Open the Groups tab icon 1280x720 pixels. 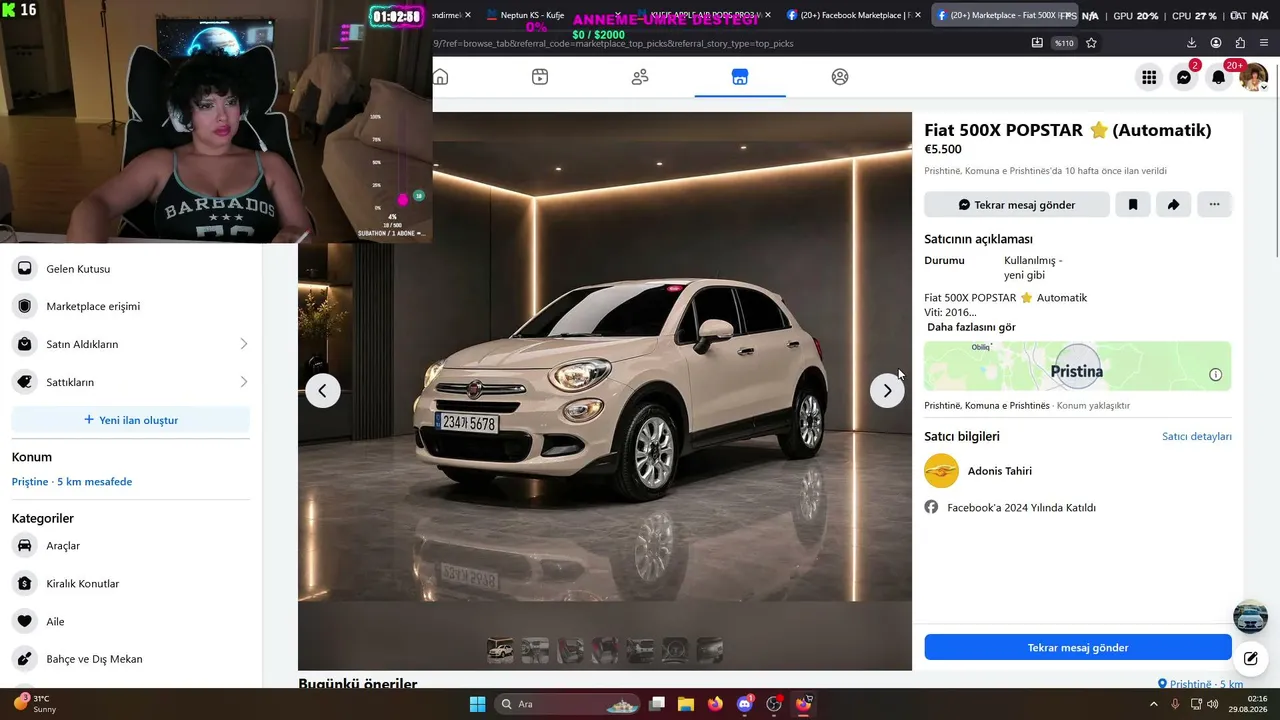[x=840, y=77]
